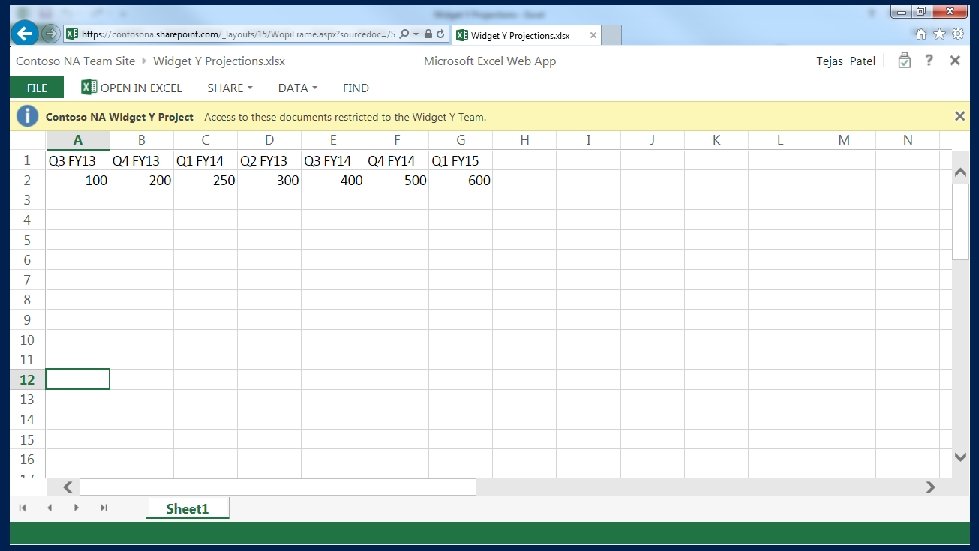Click the horizontal scrollbar right arrow
Image resolution: width=979 pixels, height=551 pixels.
coord(930,487)
